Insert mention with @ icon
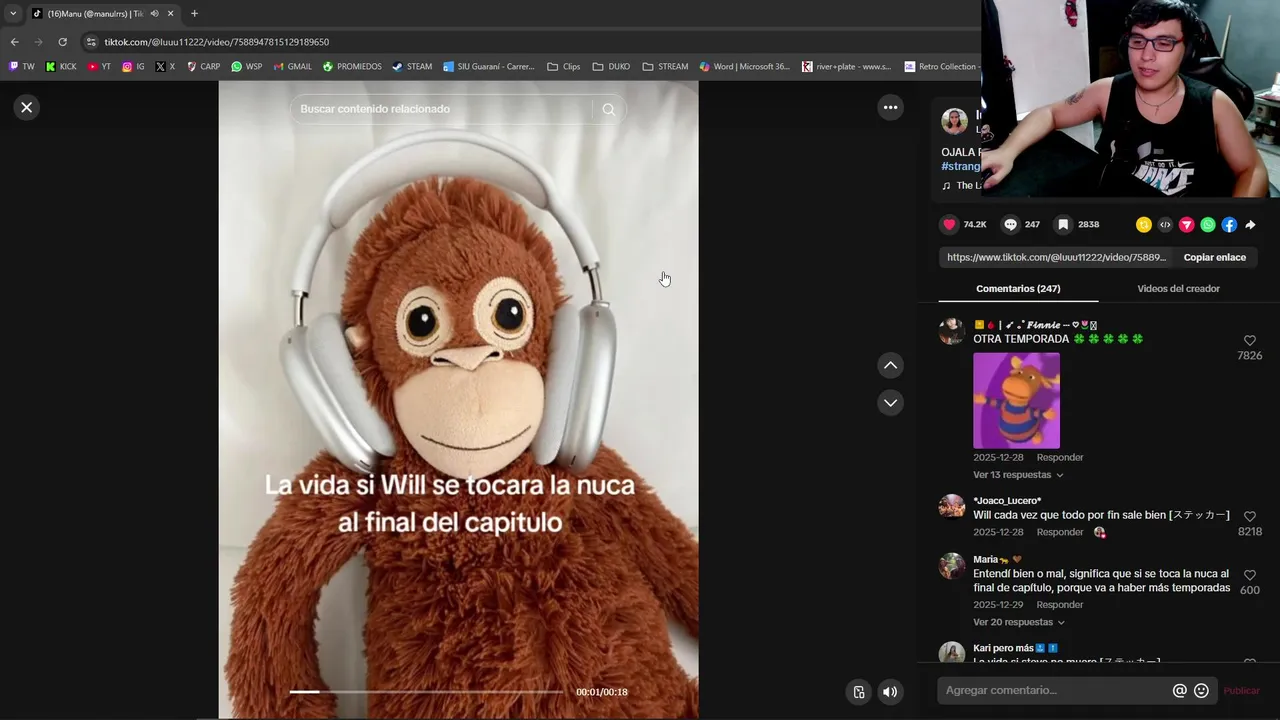 pos(1179,690)
